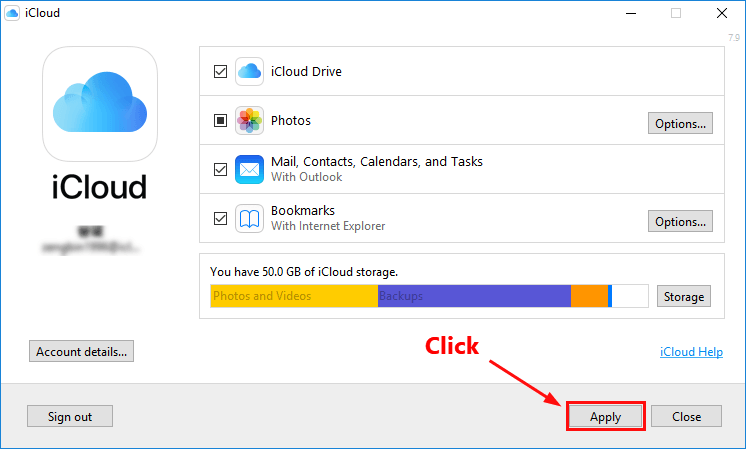Close the iCloud window from title bar
Image resolution: width=746 pixels, height=449 pixels.
(x=720, y=13)
